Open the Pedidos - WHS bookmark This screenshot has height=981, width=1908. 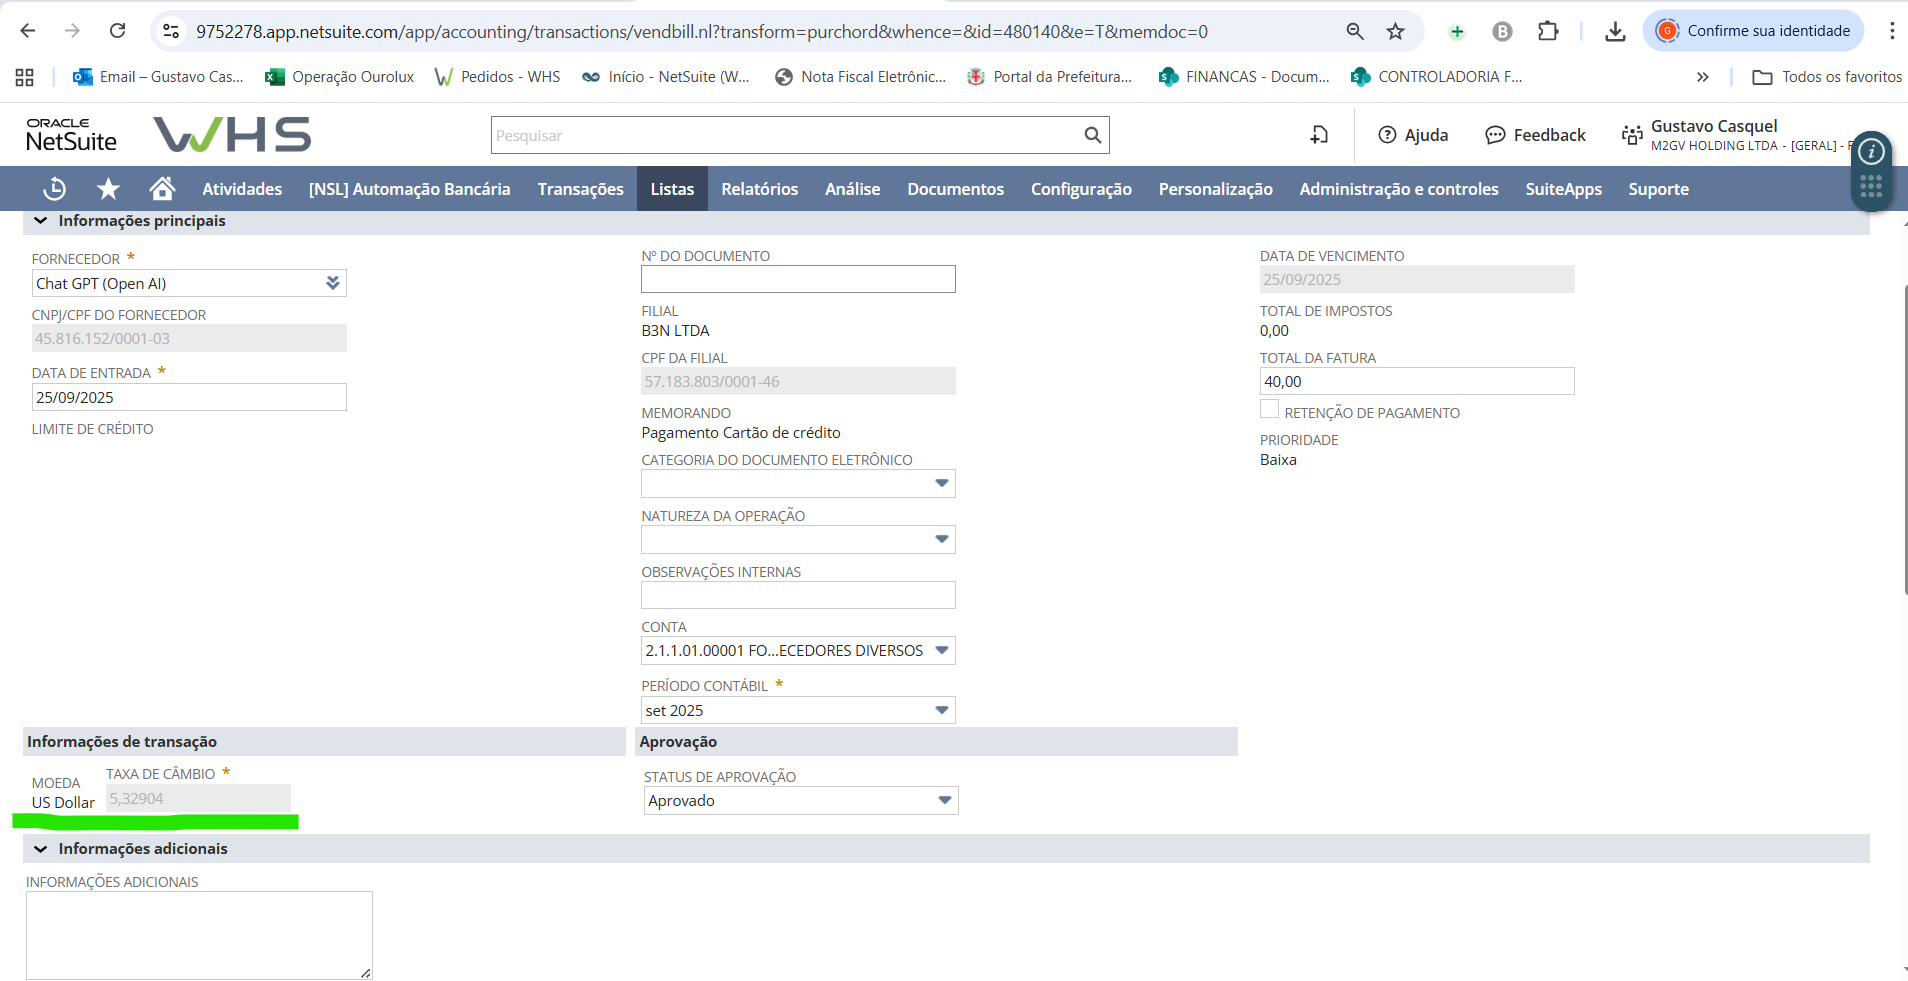point(498,77)
